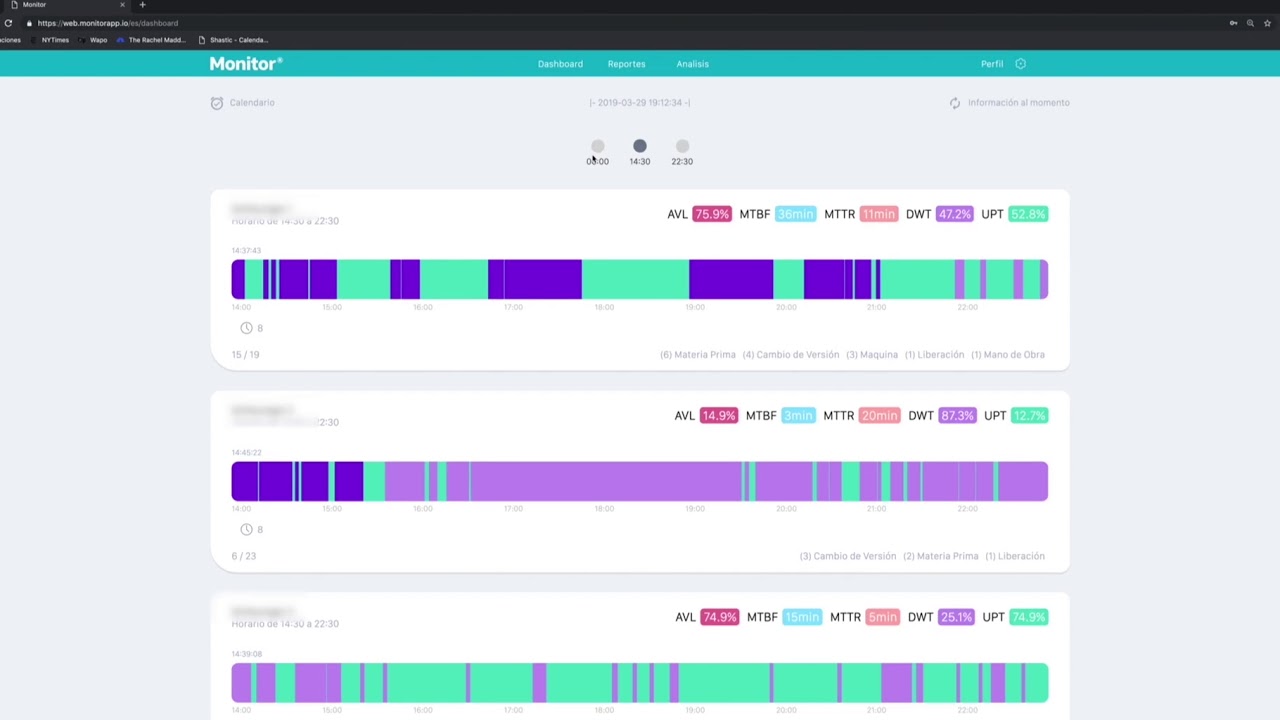Click the 11min MTTR badge
Viewport: 1280px width, 720px height.
click(879, 214)
